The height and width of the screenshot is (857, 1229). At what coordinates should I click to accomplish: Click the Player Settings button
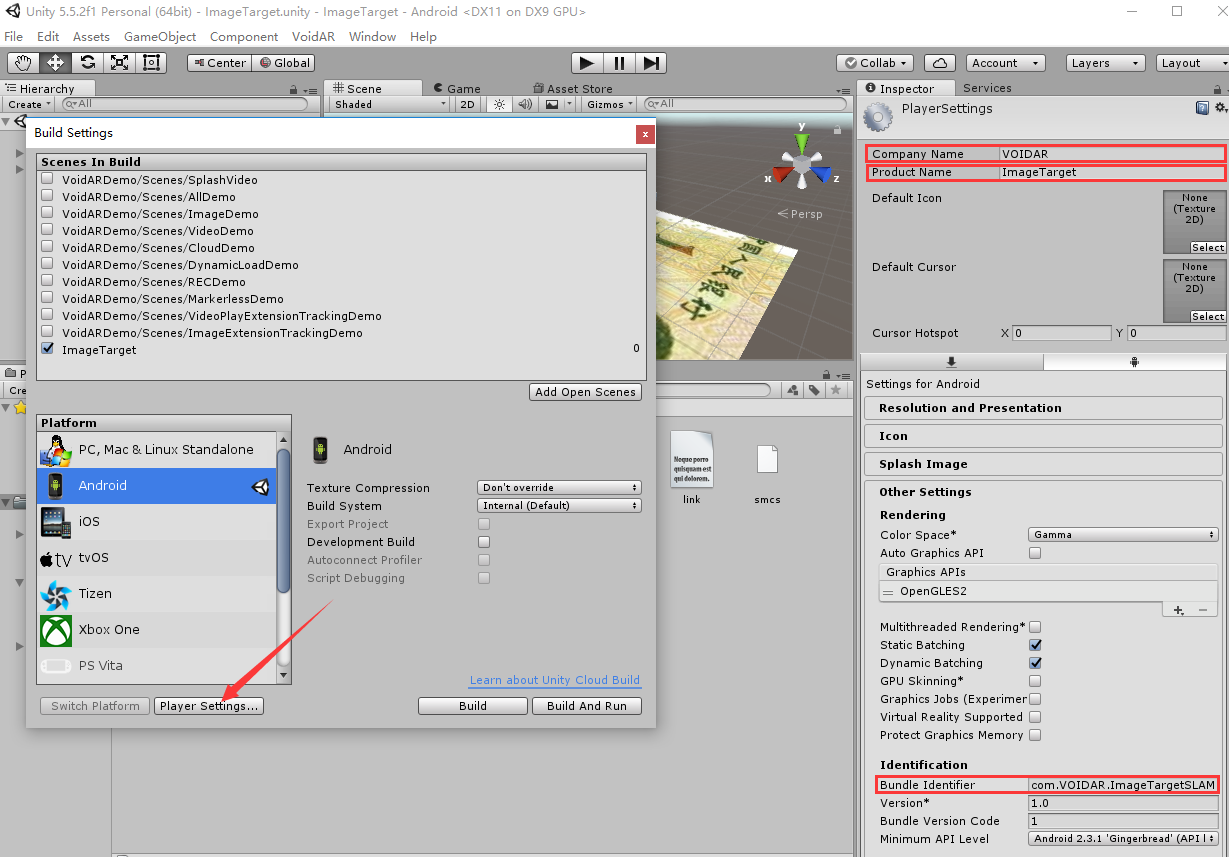pos(209,706)
